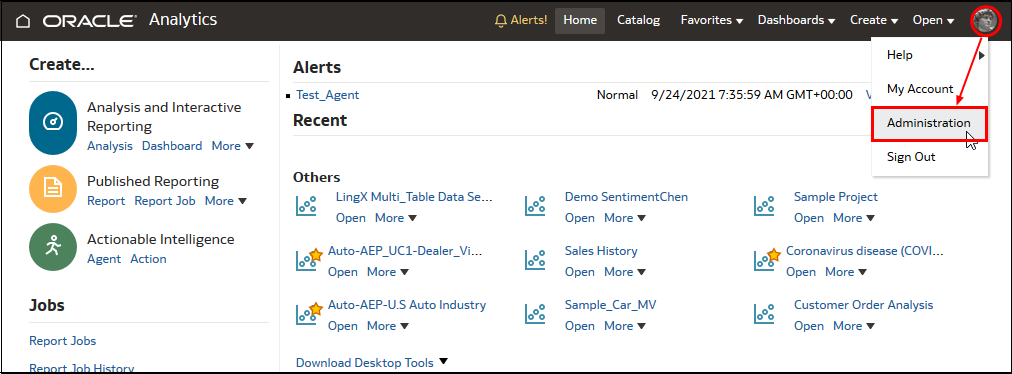
Task: Click the Sample_Car_MV chart icon
Action: (x=534, y=314)
